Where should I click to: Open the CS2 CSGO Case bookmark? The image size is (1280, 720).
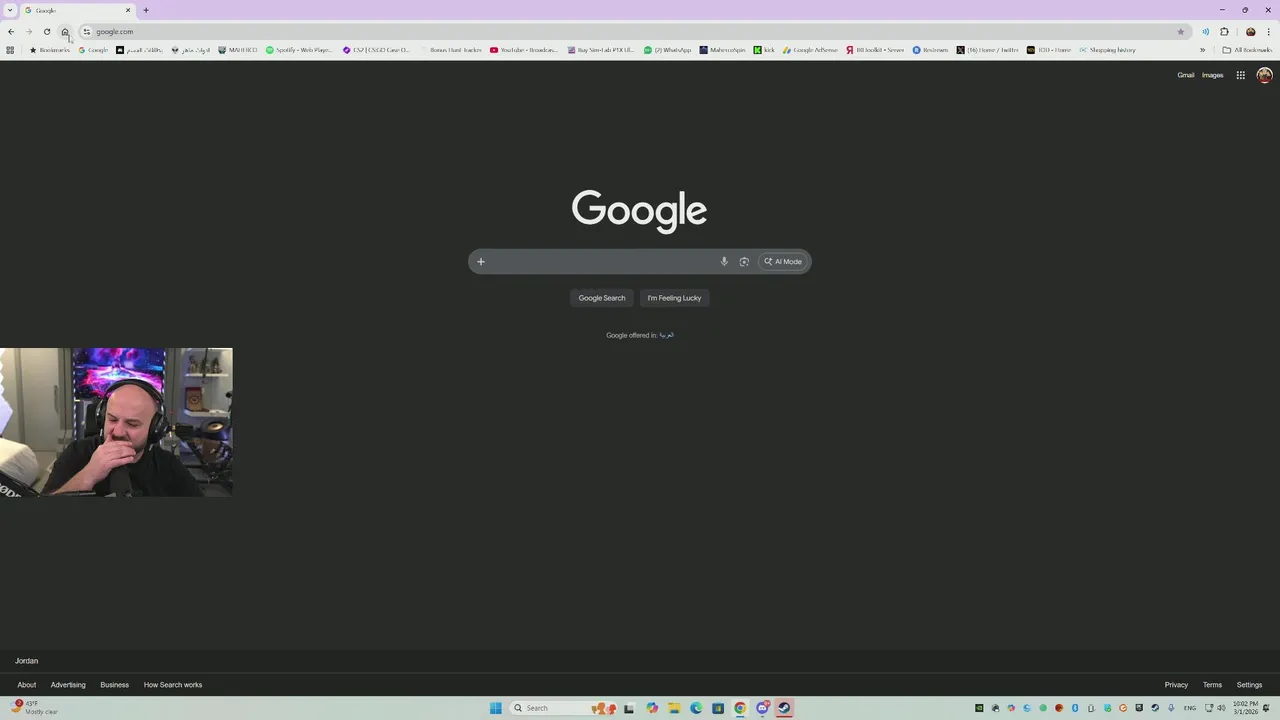click(x=376, y=50)
